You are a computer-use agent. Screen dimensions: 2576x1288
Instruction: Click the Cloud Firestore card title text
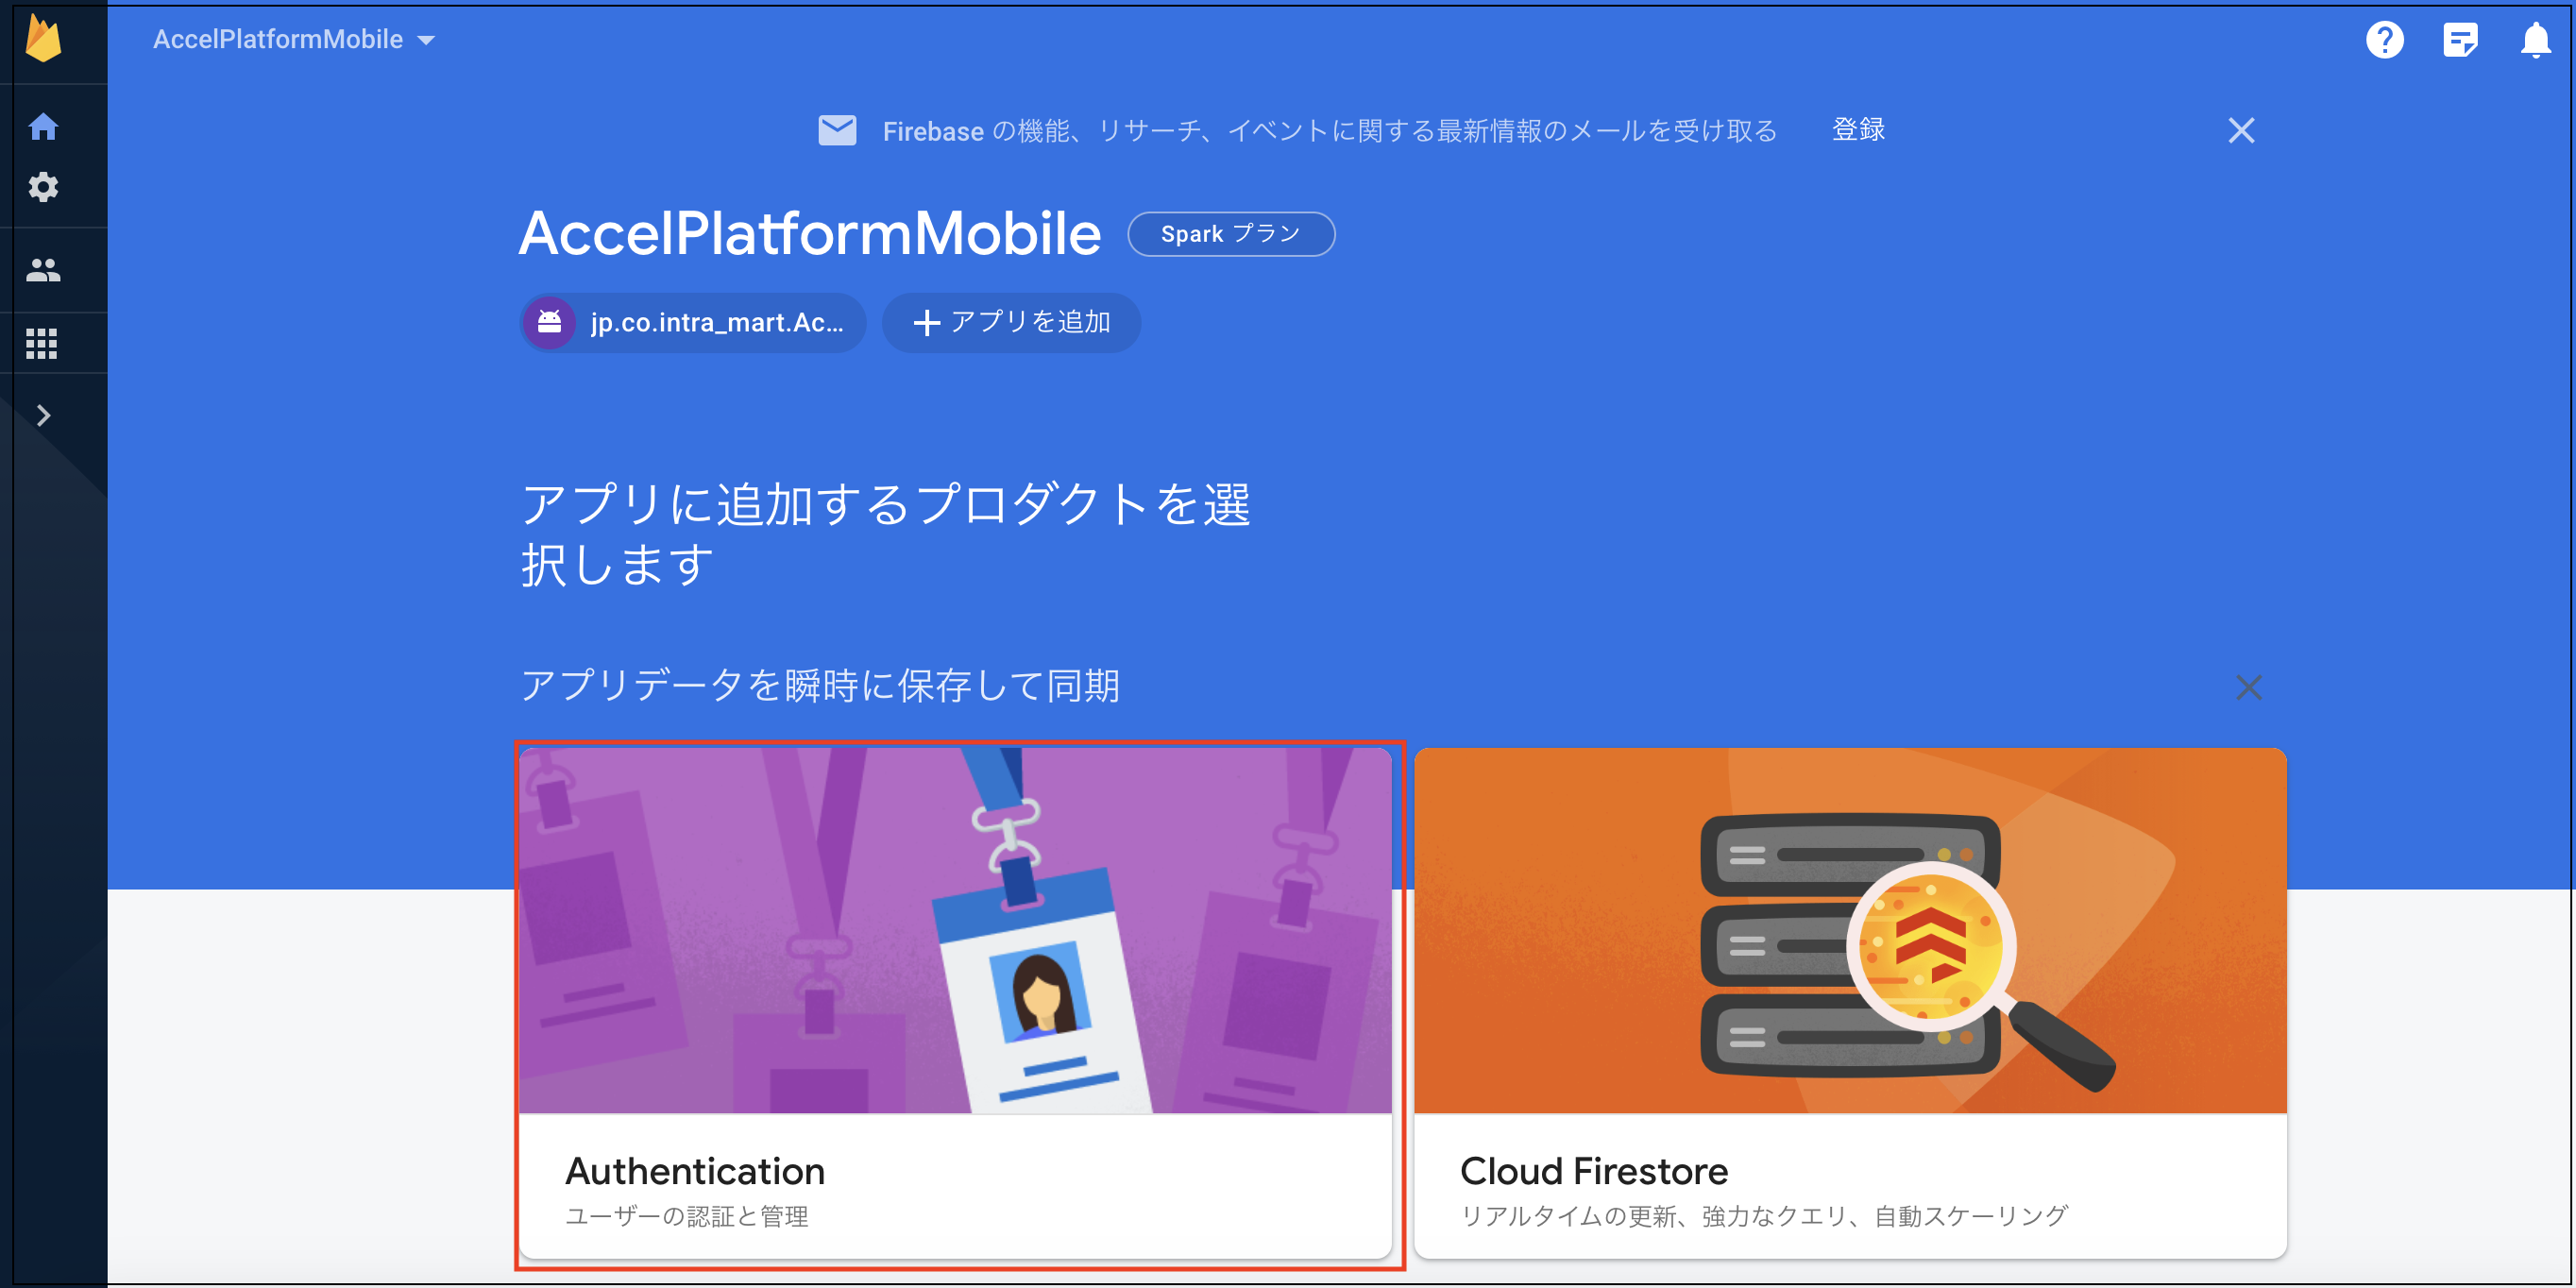click(x=1594, y=1171)
